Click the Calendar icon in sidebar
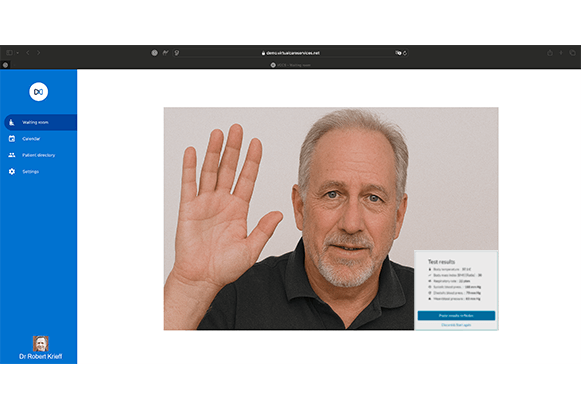Viewport: 581px width, 409px height. [x=12, y=139]
